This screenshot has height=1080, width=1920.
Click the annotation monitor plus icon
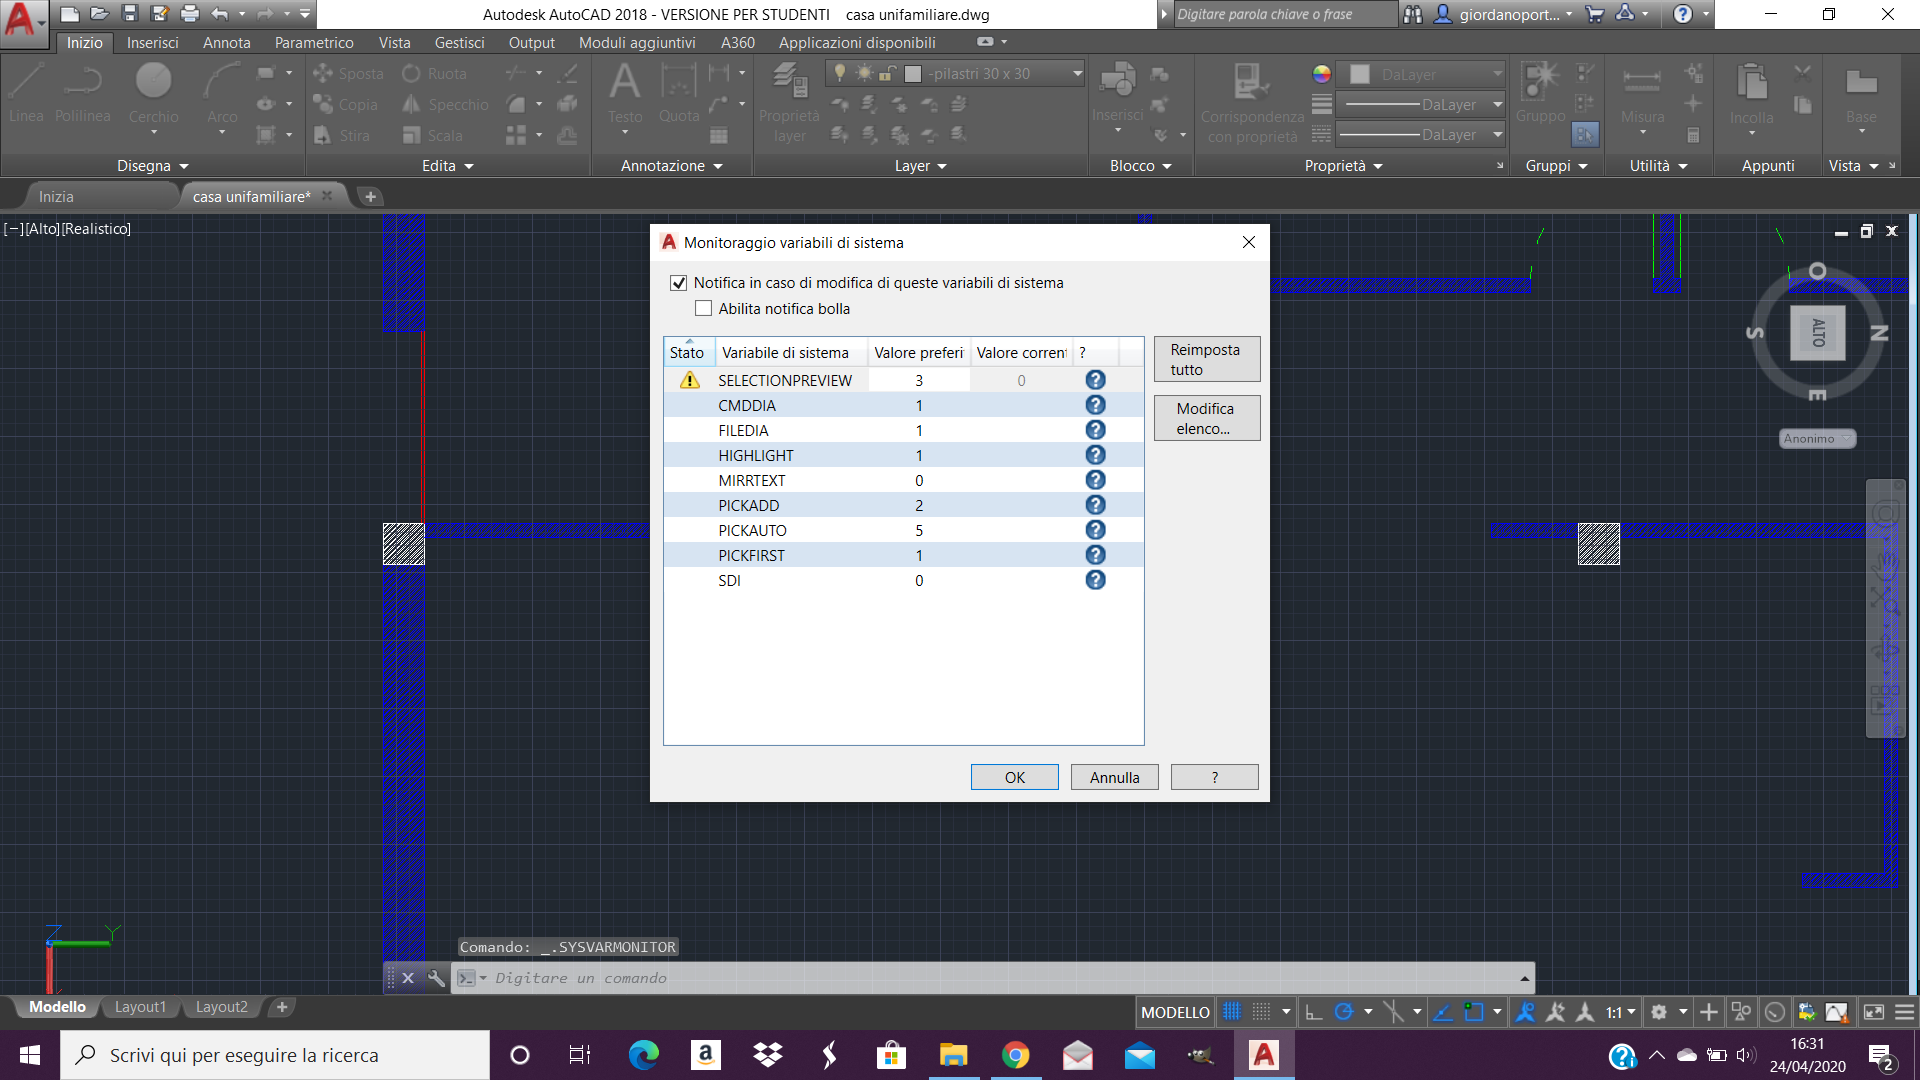tap(1709, 1012)
